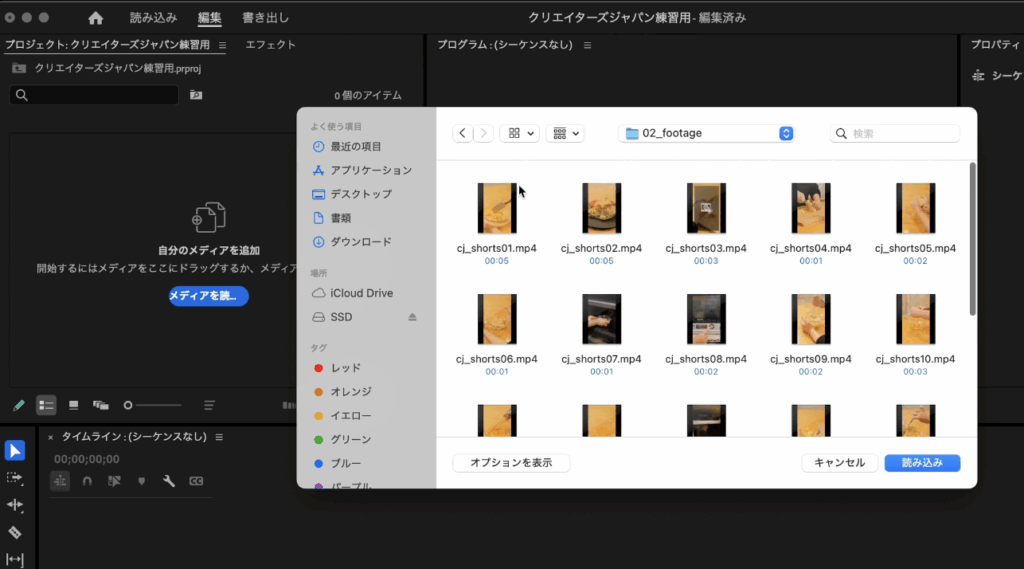This screenshot has width=1024, height=569.
Task: Click the CC captions icon in timeline
Action: click(x=196, y=481)
